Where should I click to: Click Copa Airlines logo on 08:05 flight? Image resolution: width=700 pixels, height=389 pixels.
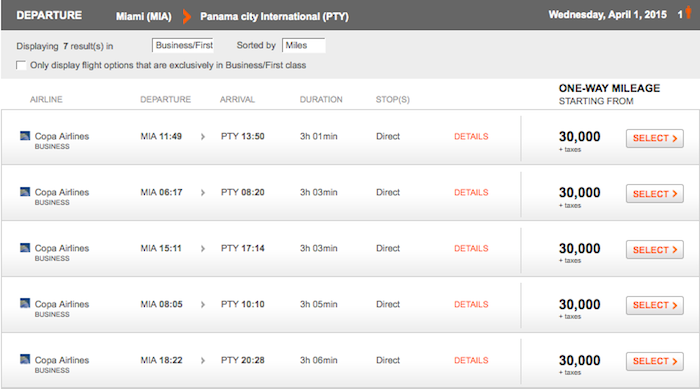tap(25, 303)
